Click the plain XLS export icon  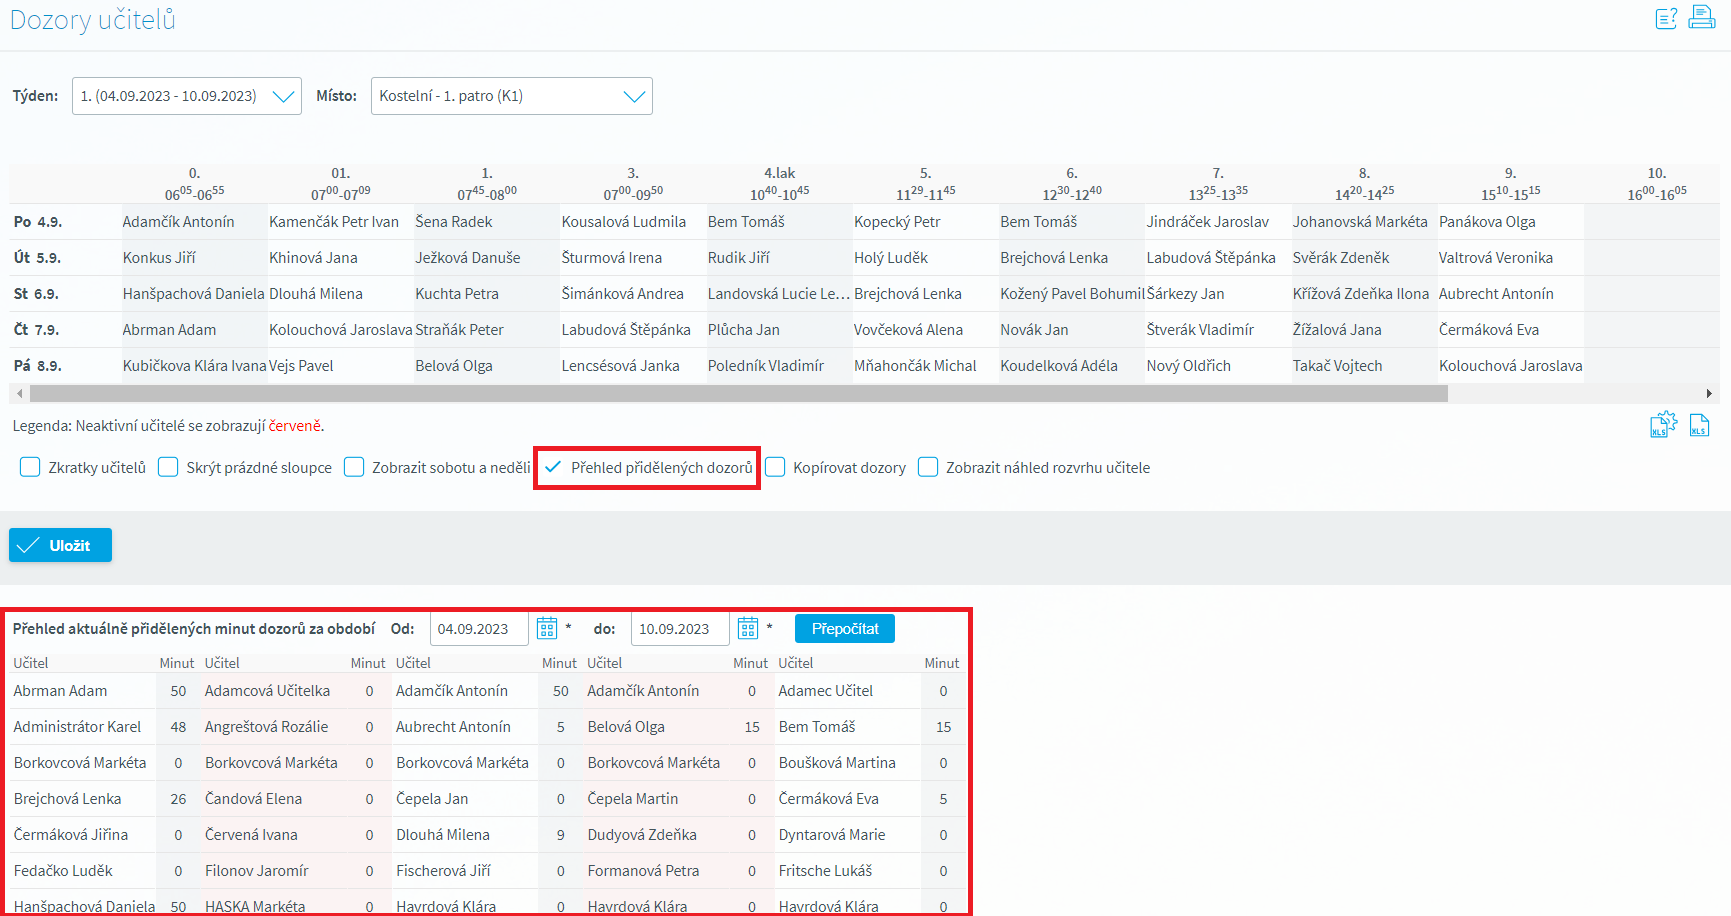tap(1699, 426)
